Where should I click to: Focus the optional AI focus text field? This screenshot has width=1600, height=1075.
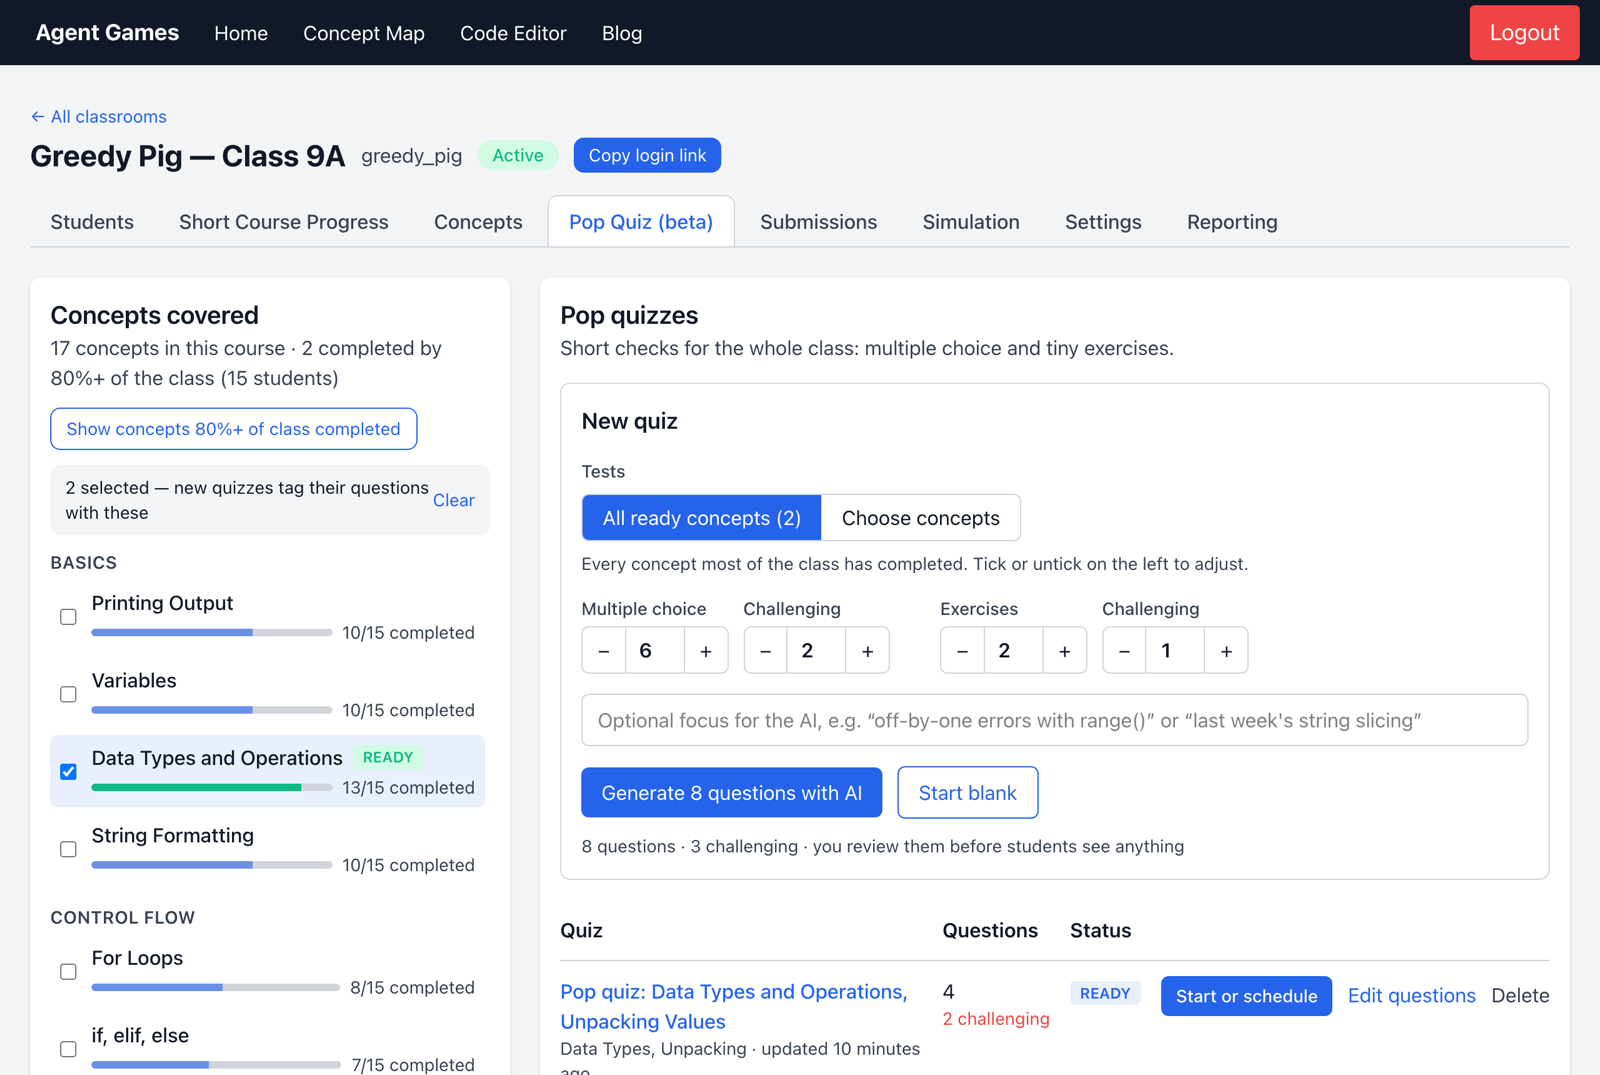tap(1055, 720)
